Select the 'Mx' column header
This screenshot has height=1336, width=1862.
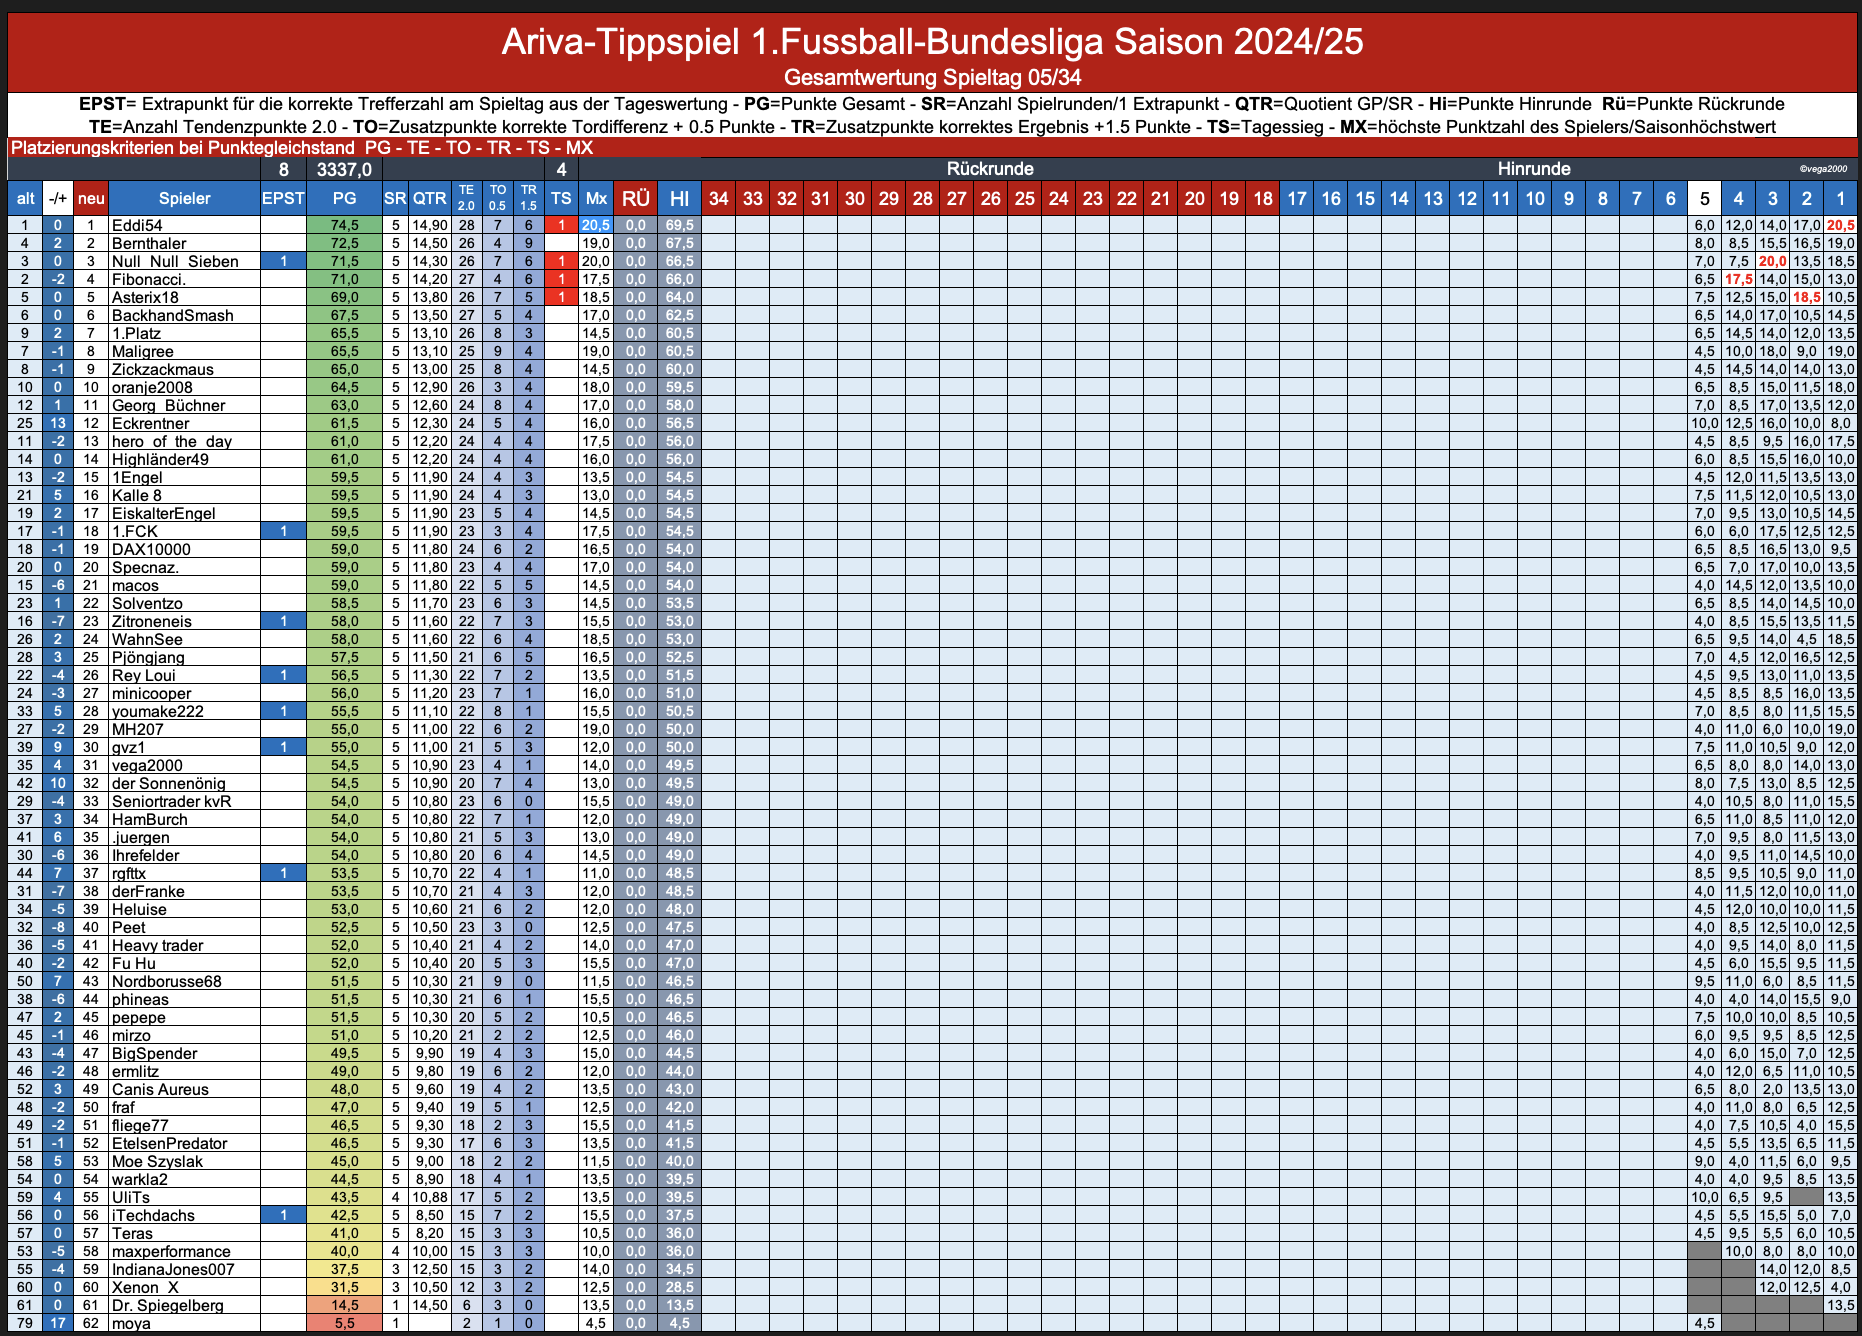tap(596, 198)
